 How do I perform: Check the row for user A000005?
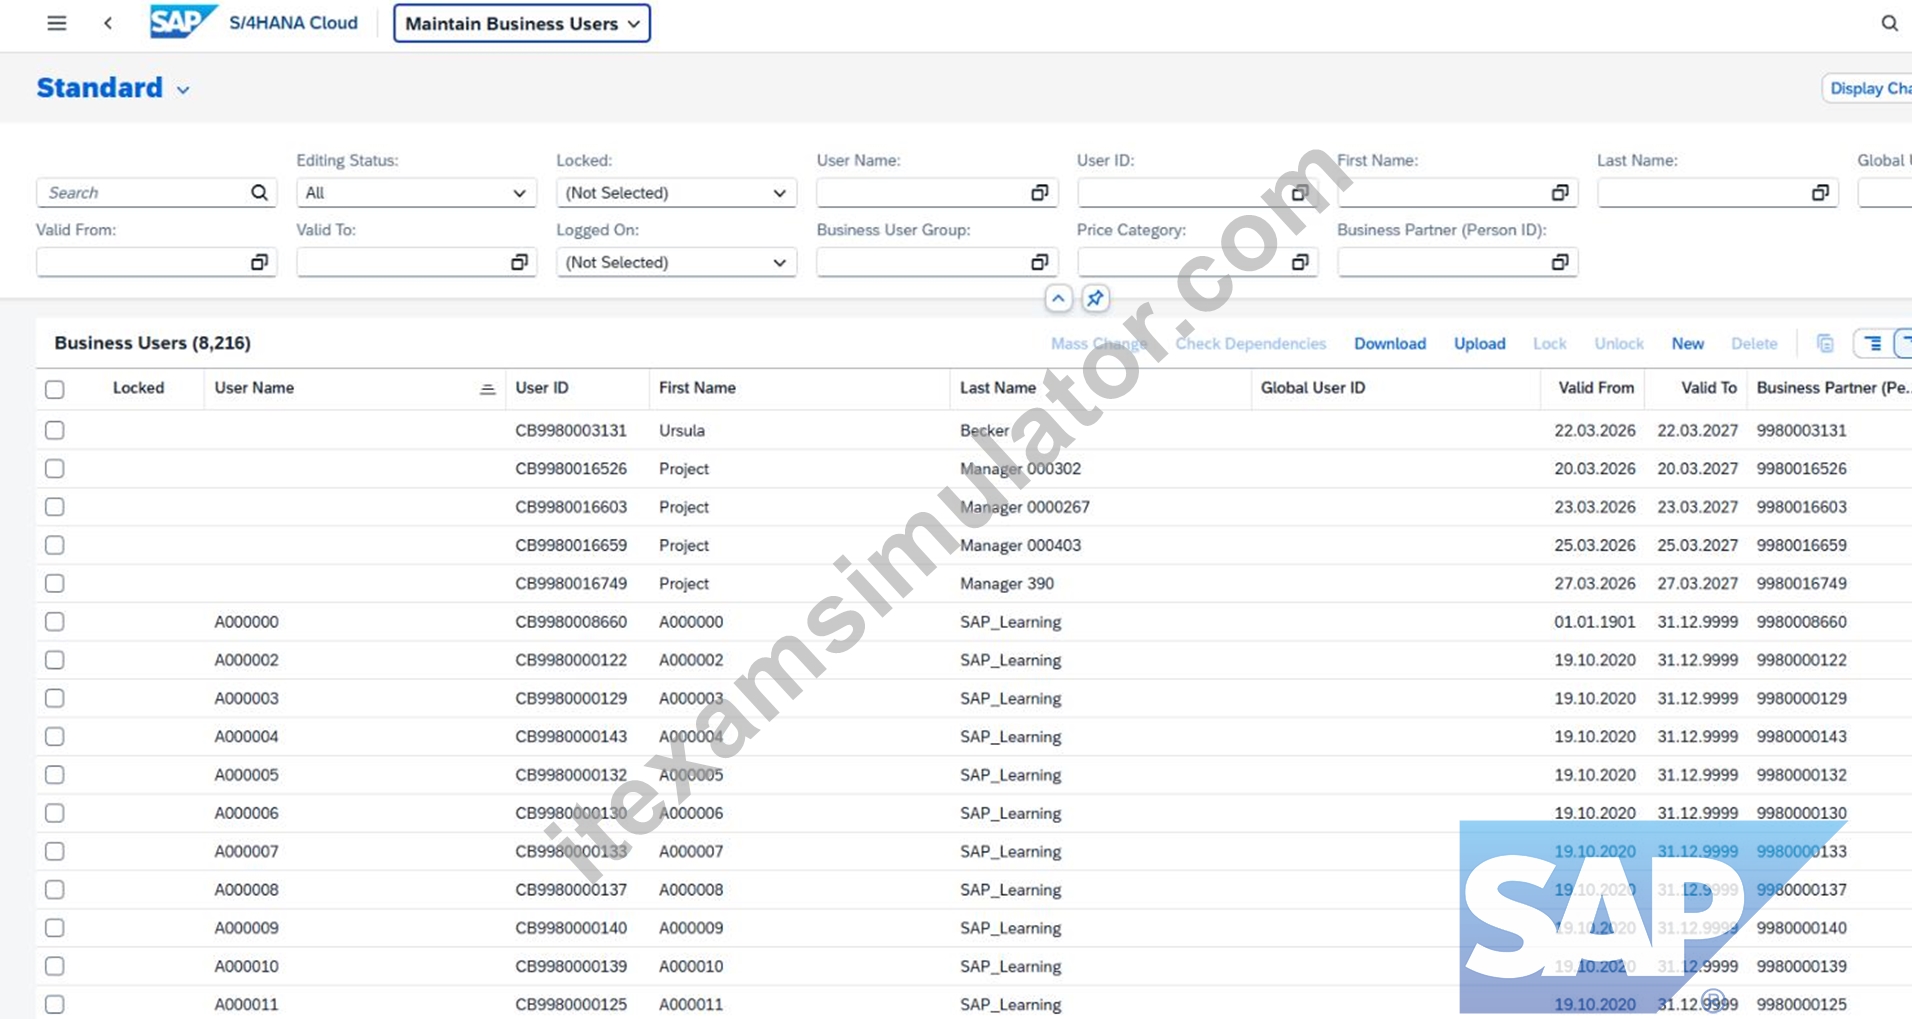[x=55, y=775]
